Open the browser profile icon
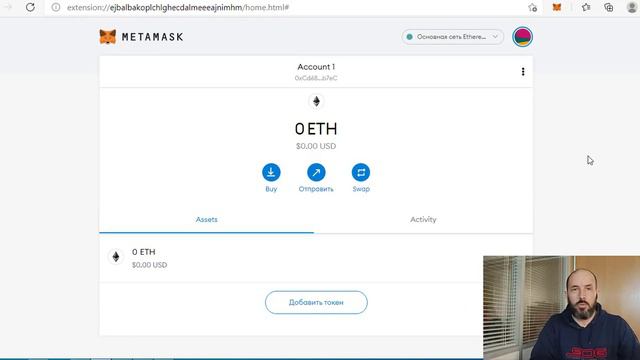Image resolution: width=640 pixels, height=360 pixels. [632, 7]
